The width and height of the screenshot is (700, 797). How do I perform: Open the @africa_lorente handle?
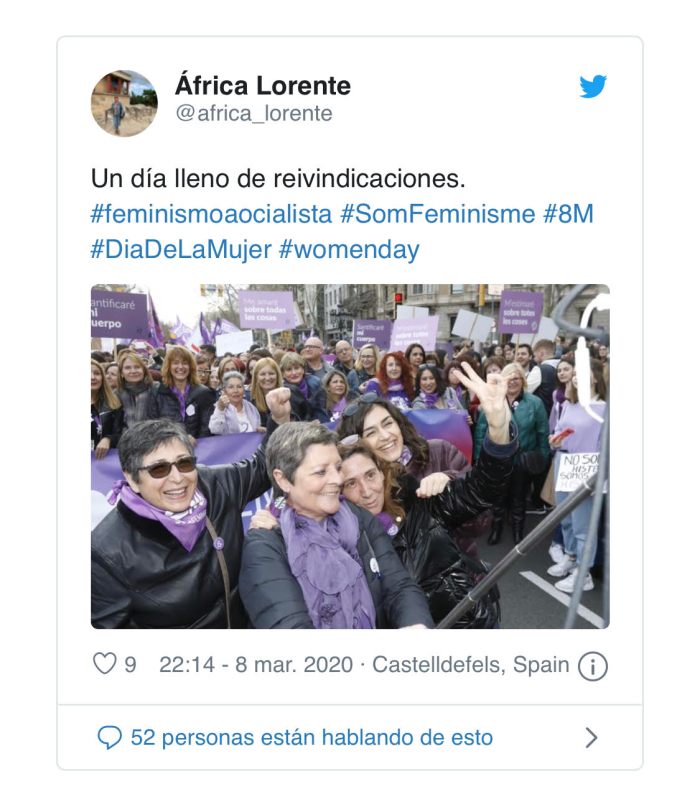coord(254,113)
